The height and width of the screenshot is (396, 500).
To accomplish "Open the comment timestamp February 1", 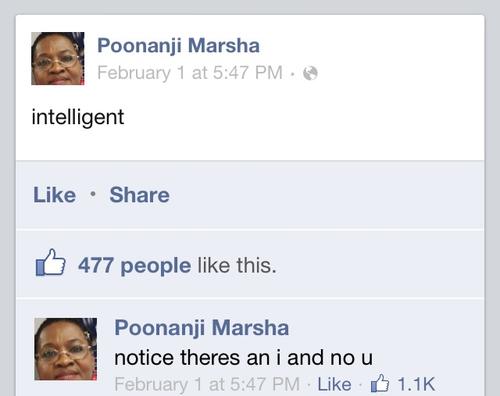I will point(207,384).
